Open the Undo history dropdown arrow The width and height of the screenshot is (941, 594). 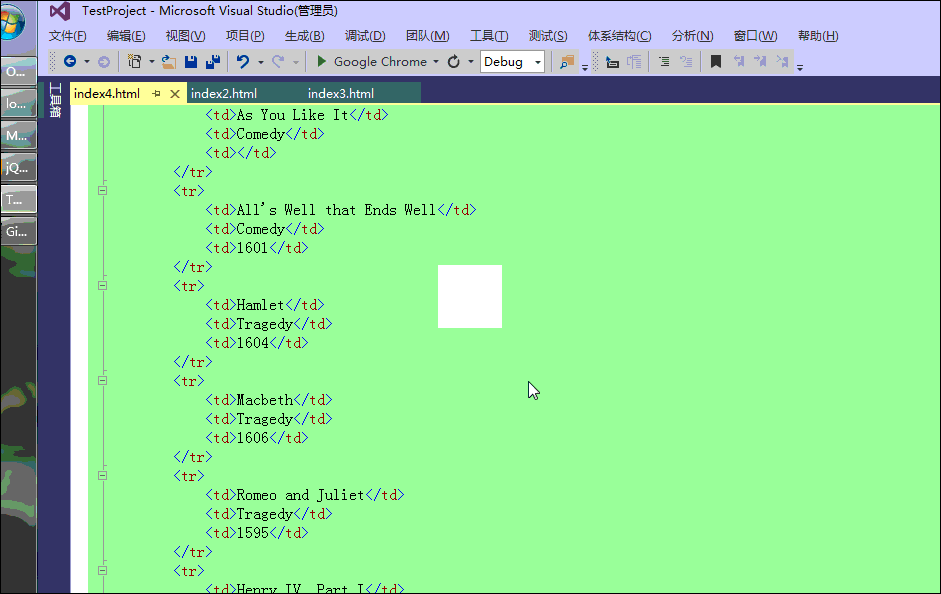[260, 62]
